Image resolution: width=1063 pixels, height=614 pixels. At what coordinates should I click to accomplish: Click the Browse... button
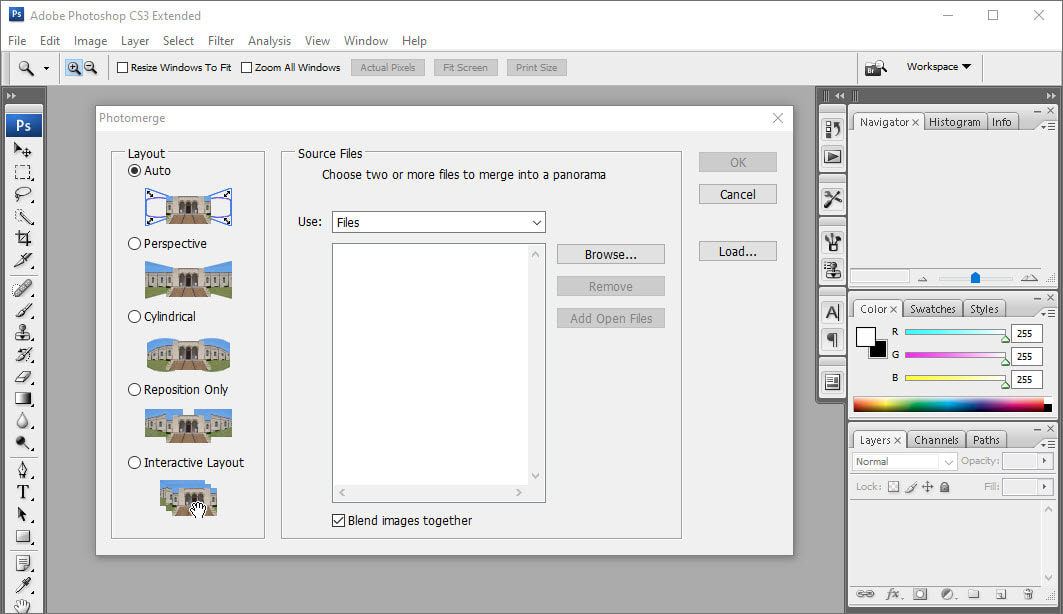(611, 254)
